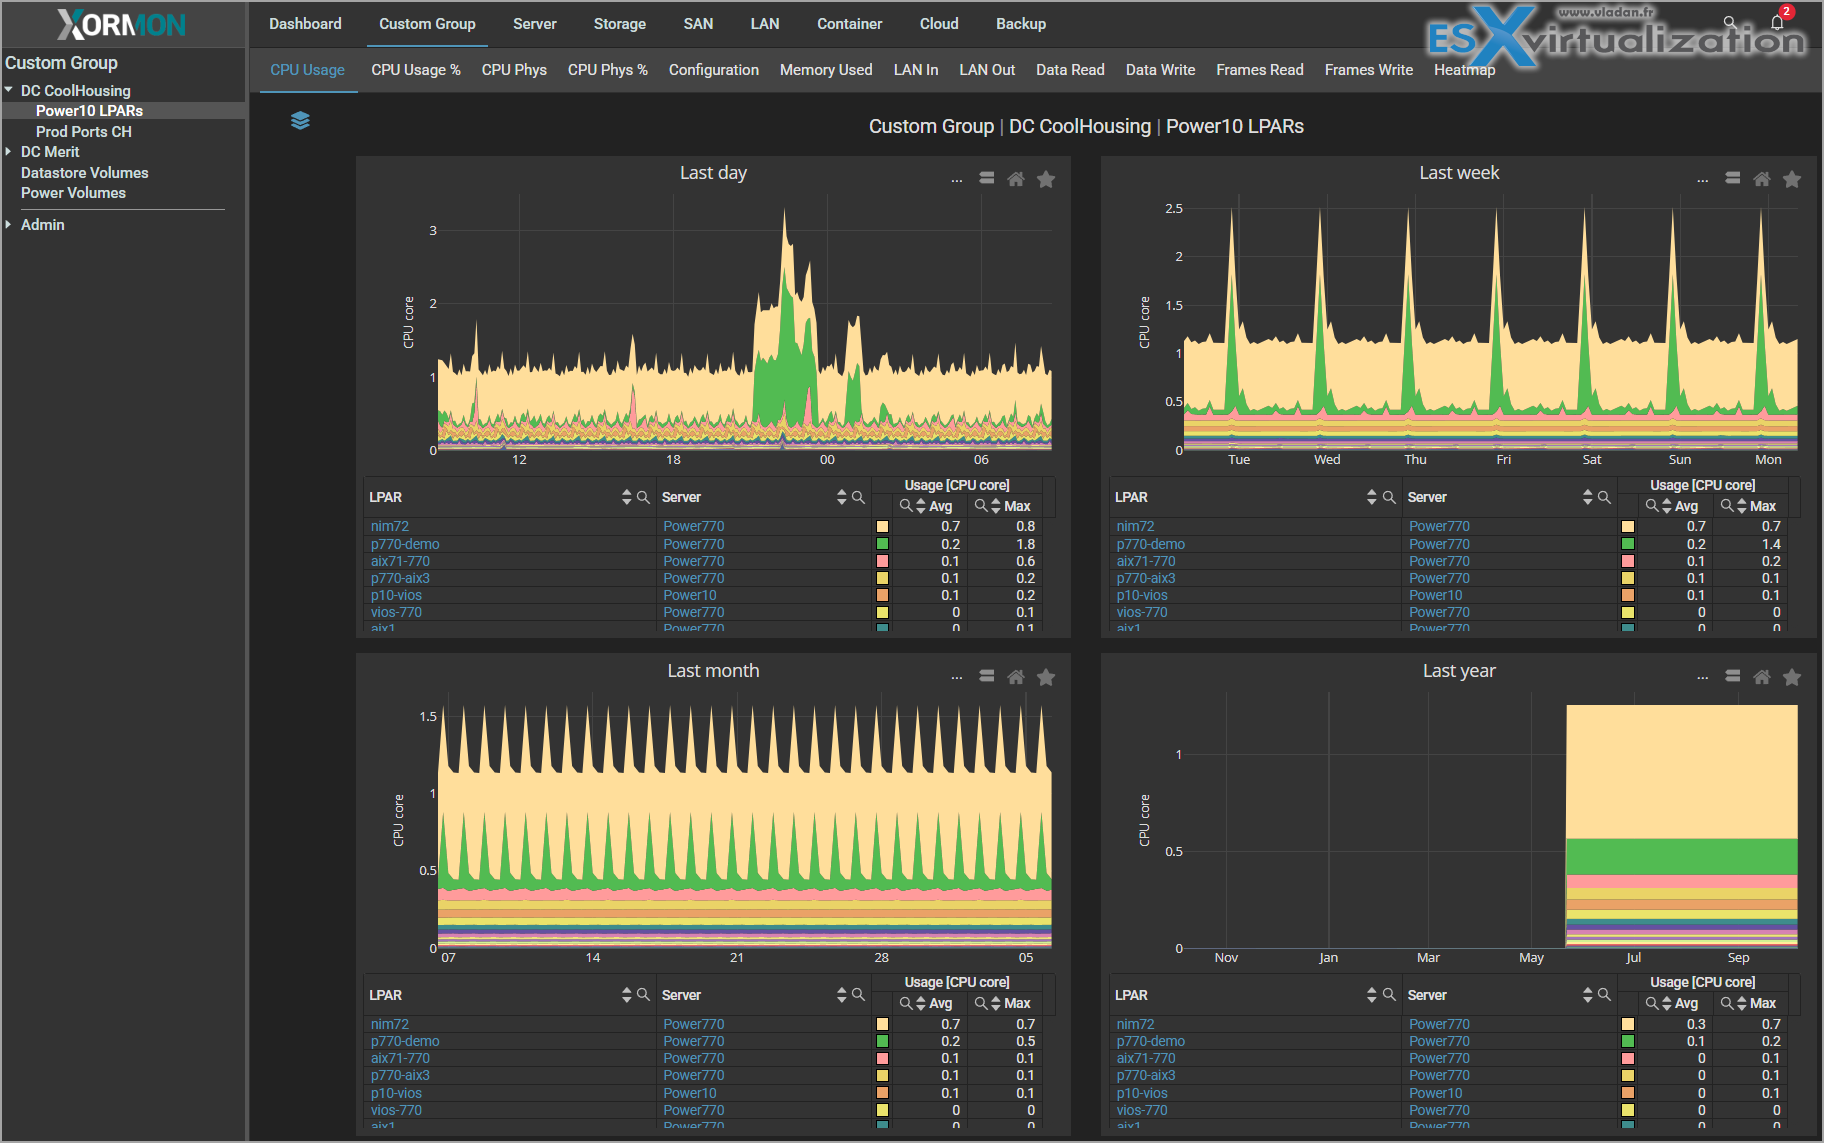Open Power10 server link in Last week table
Screen dimensions: 1824x1143
(1435, 595)
